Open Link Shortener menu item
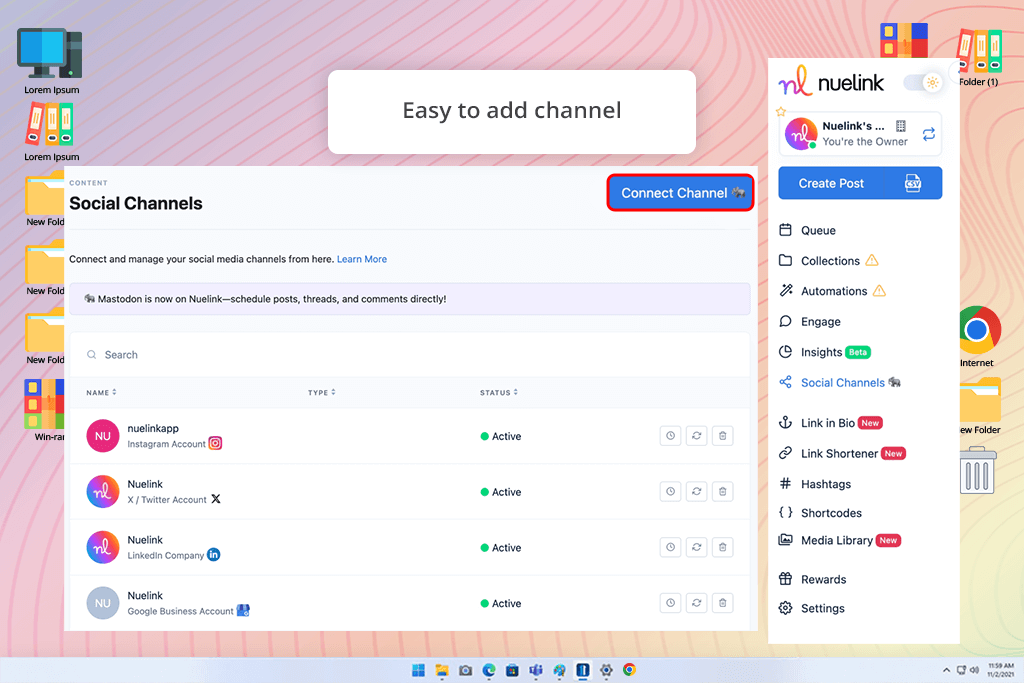Viewport: 1024px width, 683px height. [842, 453]
